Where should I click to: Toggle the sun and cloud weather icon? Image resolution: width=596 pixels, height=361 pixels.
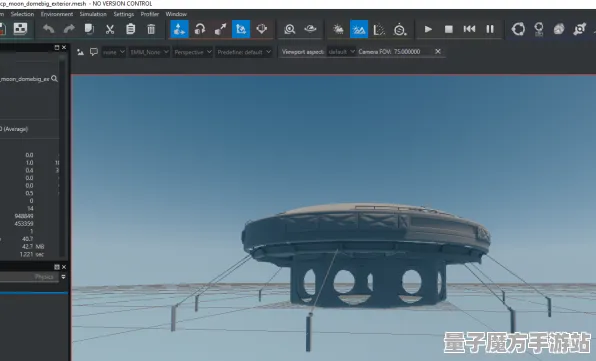point(338,29)
